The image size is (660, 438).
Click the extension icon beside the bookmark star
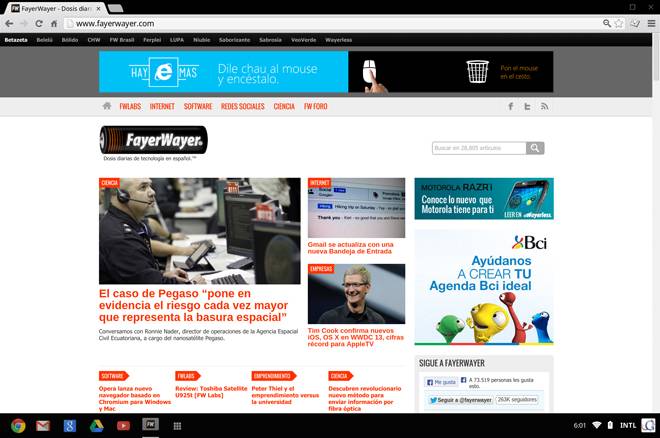(635, 24)
